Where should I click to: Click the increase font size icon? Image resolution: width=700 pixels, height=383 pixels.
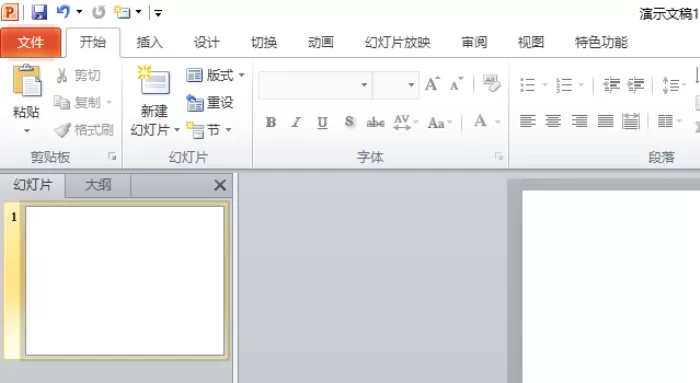[432, 83]
